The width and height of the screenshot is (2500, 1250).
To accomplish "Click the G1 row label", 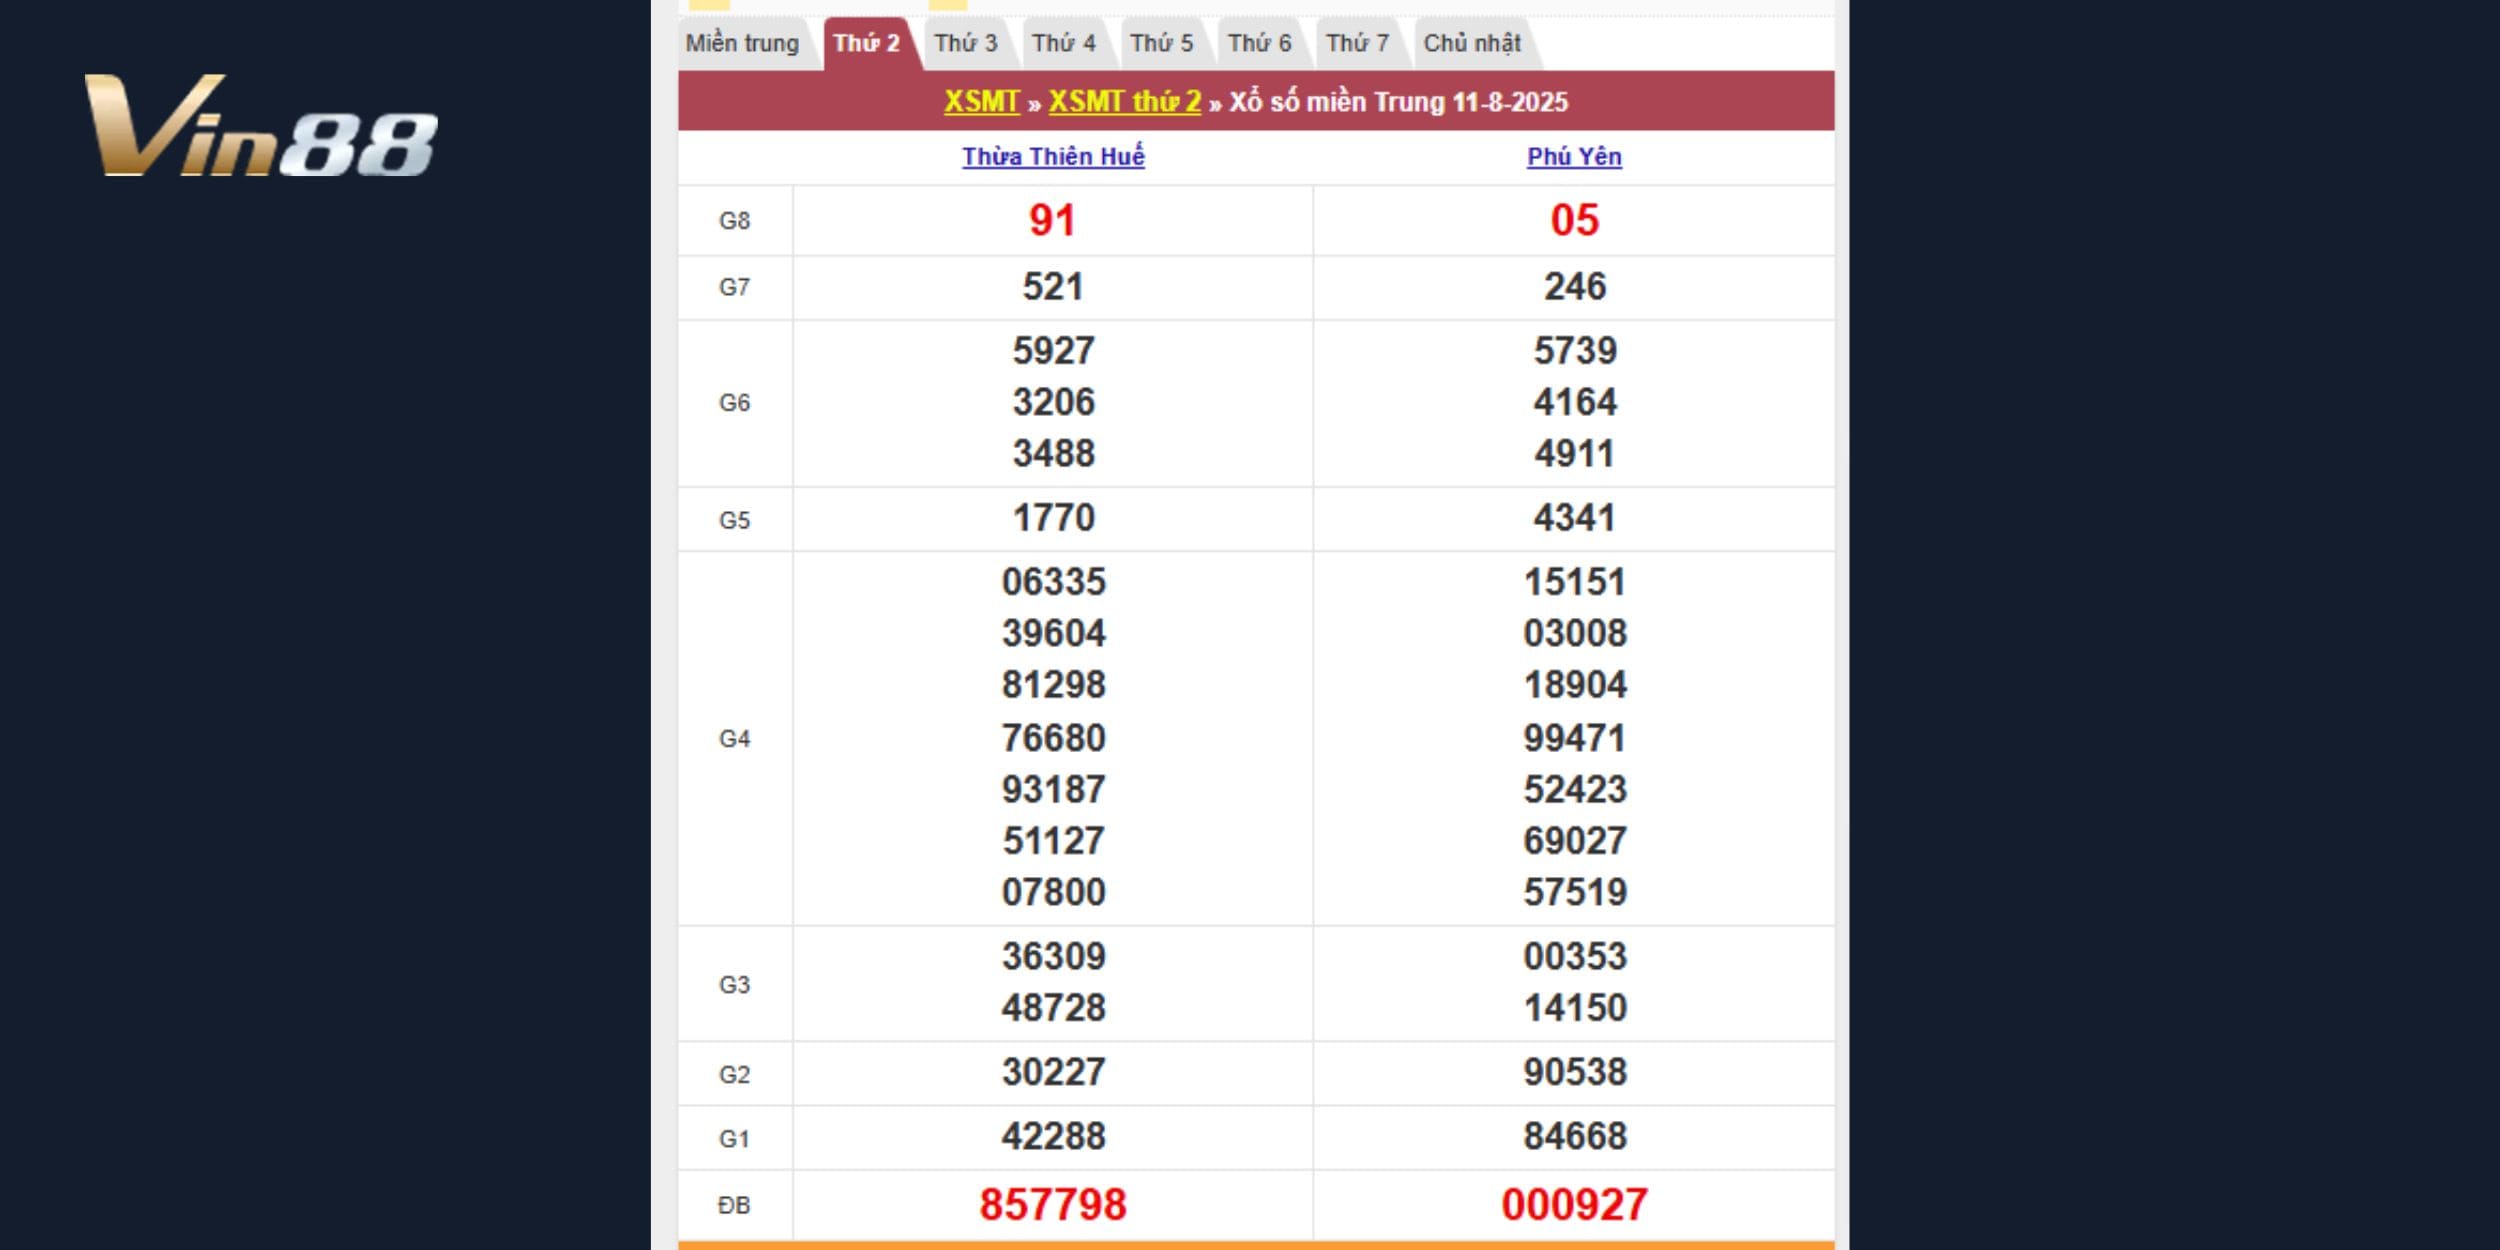I will (x=734, y=1139).
